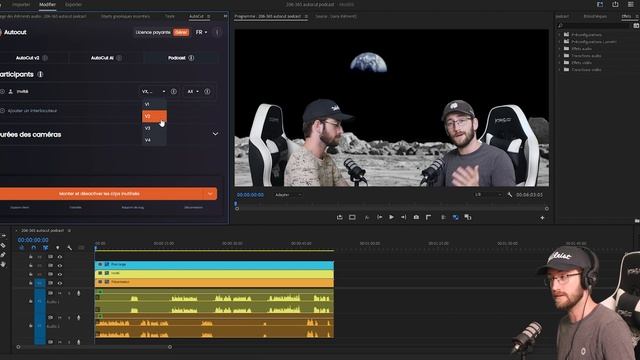640x360 pixels.
Task: Click the info icon right of the VX dropdown
Action: tap(173, 91)
